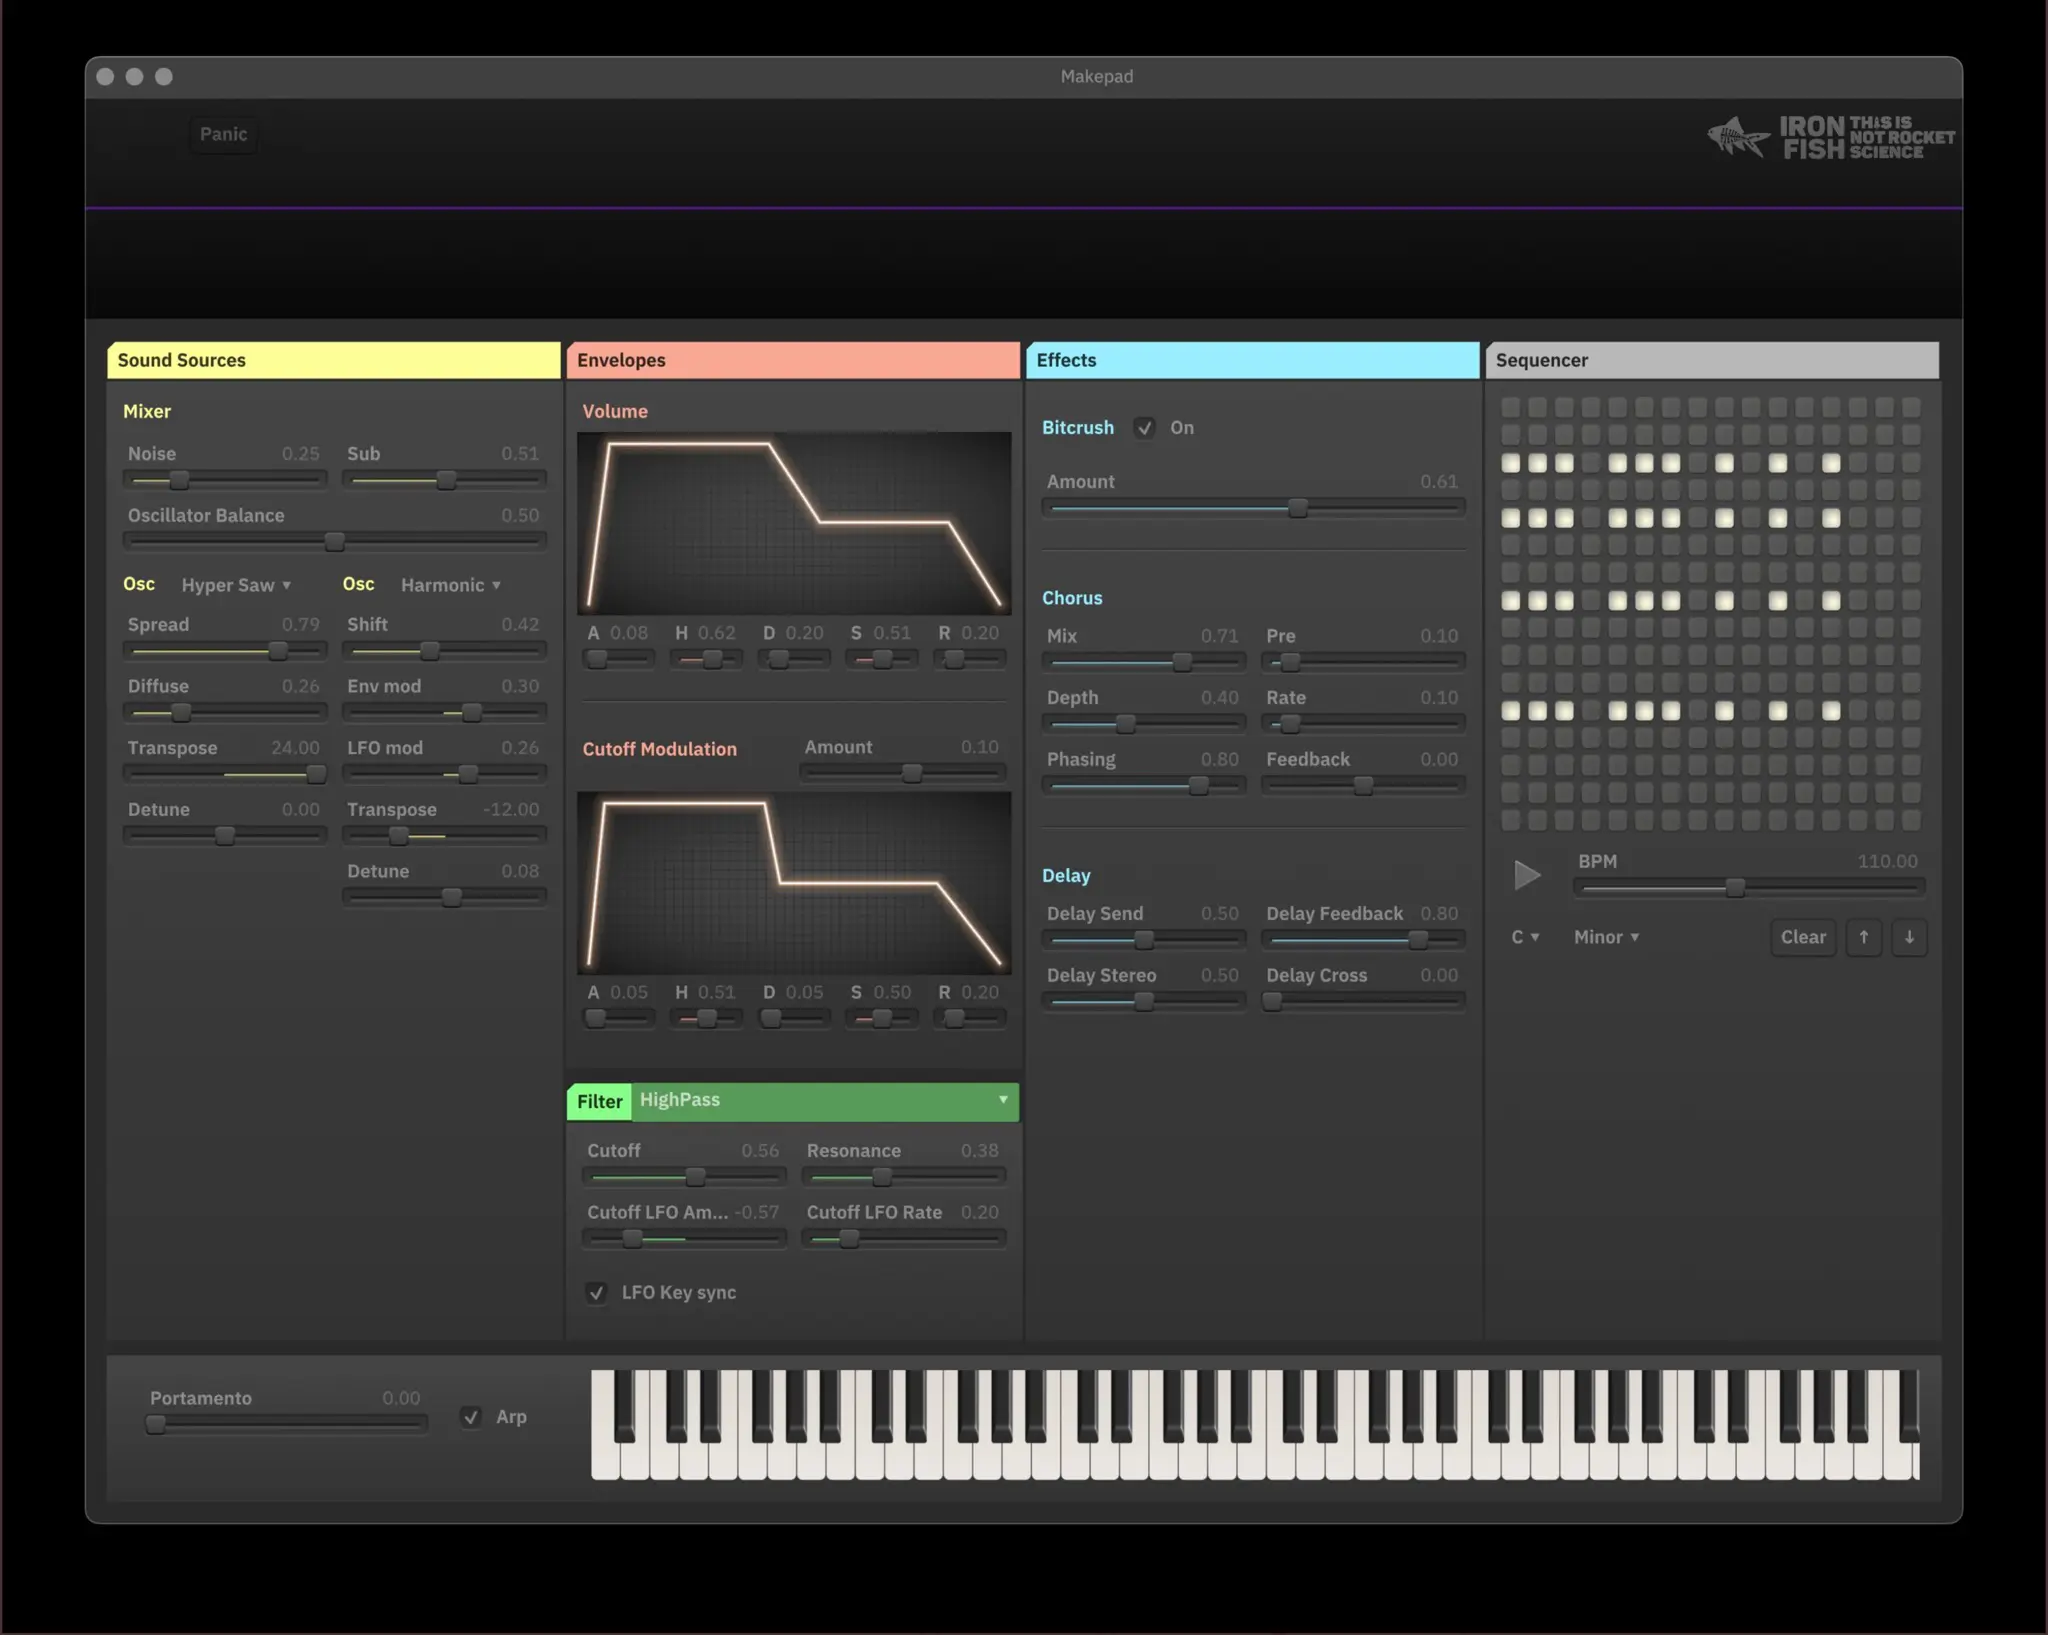Click the Volume envelope graph
Screen dimensions: 2048x1635
click(x=794, y=522)
